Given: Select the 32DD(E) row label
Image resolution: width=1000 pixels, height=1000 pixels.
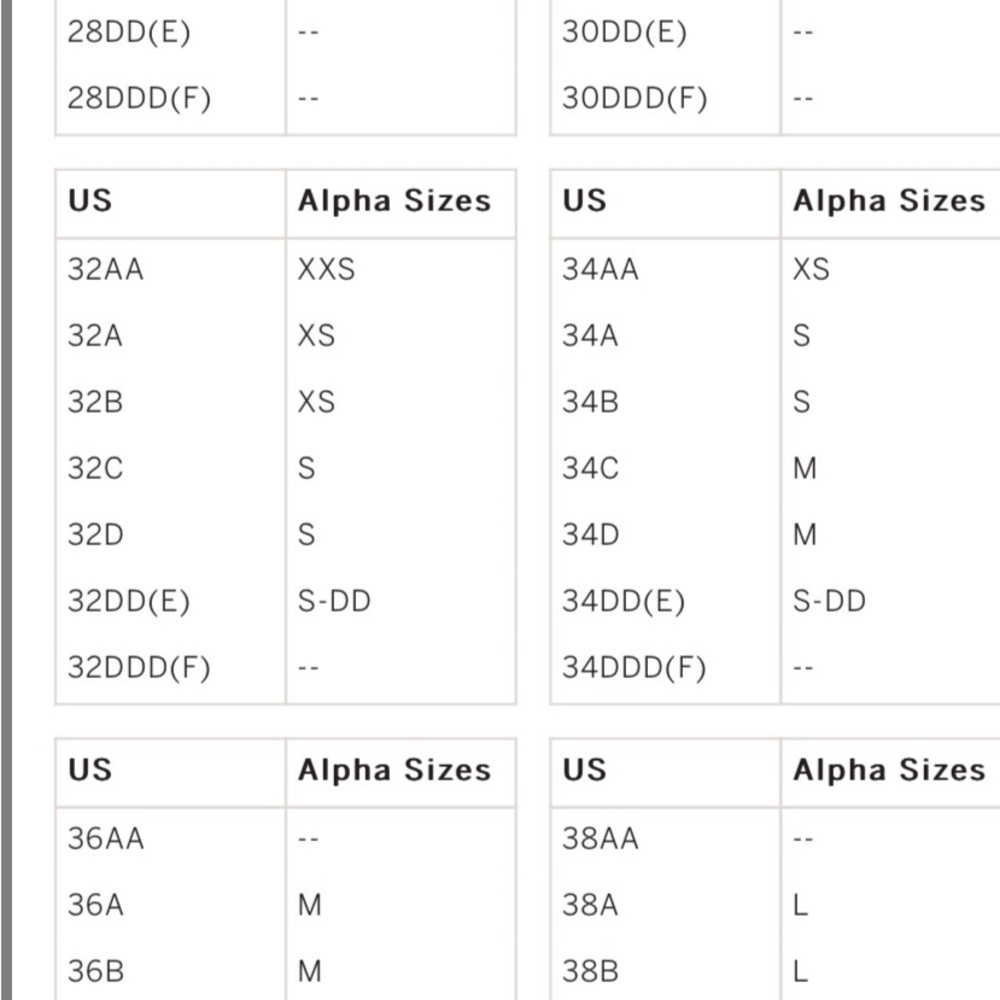Looking at the screenshot, I should point(129,601).
